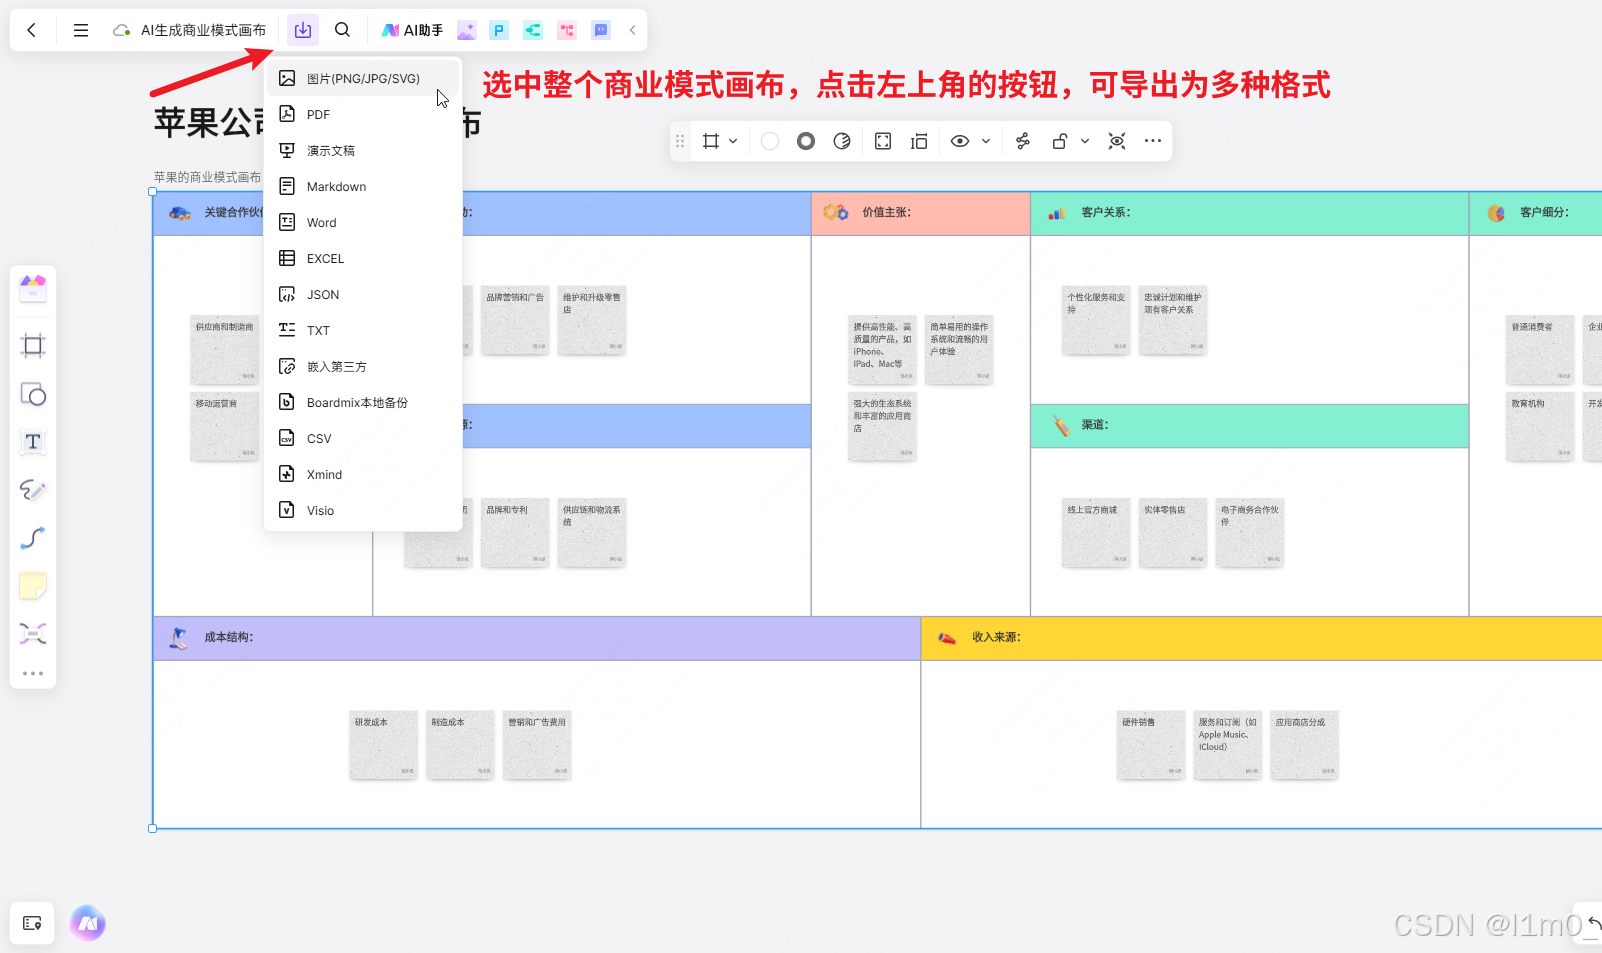Select the 研发成本 sticky note
The width and height of the screenshot is (1602, 953).
[384, 745]
